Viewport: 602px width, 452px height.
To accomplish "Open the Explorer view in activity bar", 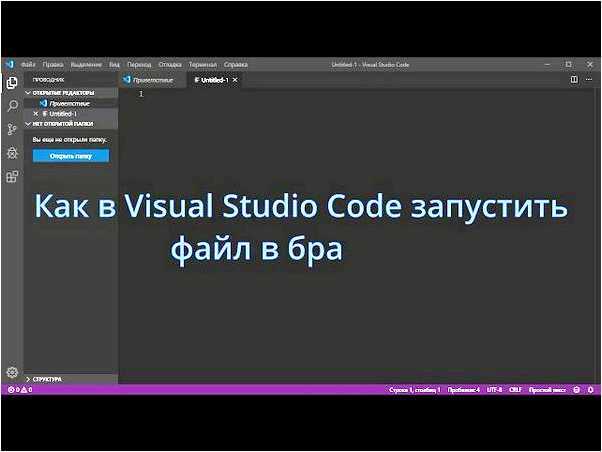I will 12,83.
